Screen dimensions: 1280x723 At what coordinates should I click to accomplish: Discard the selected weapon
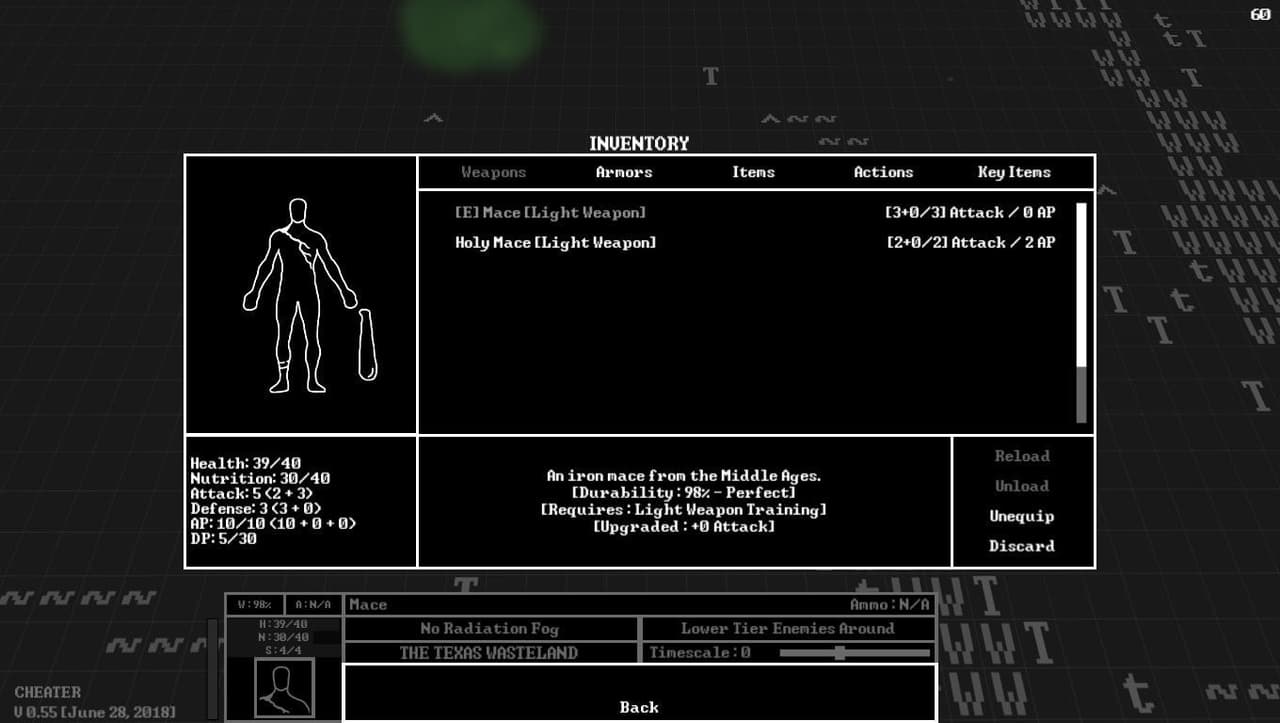[1021, 546]
